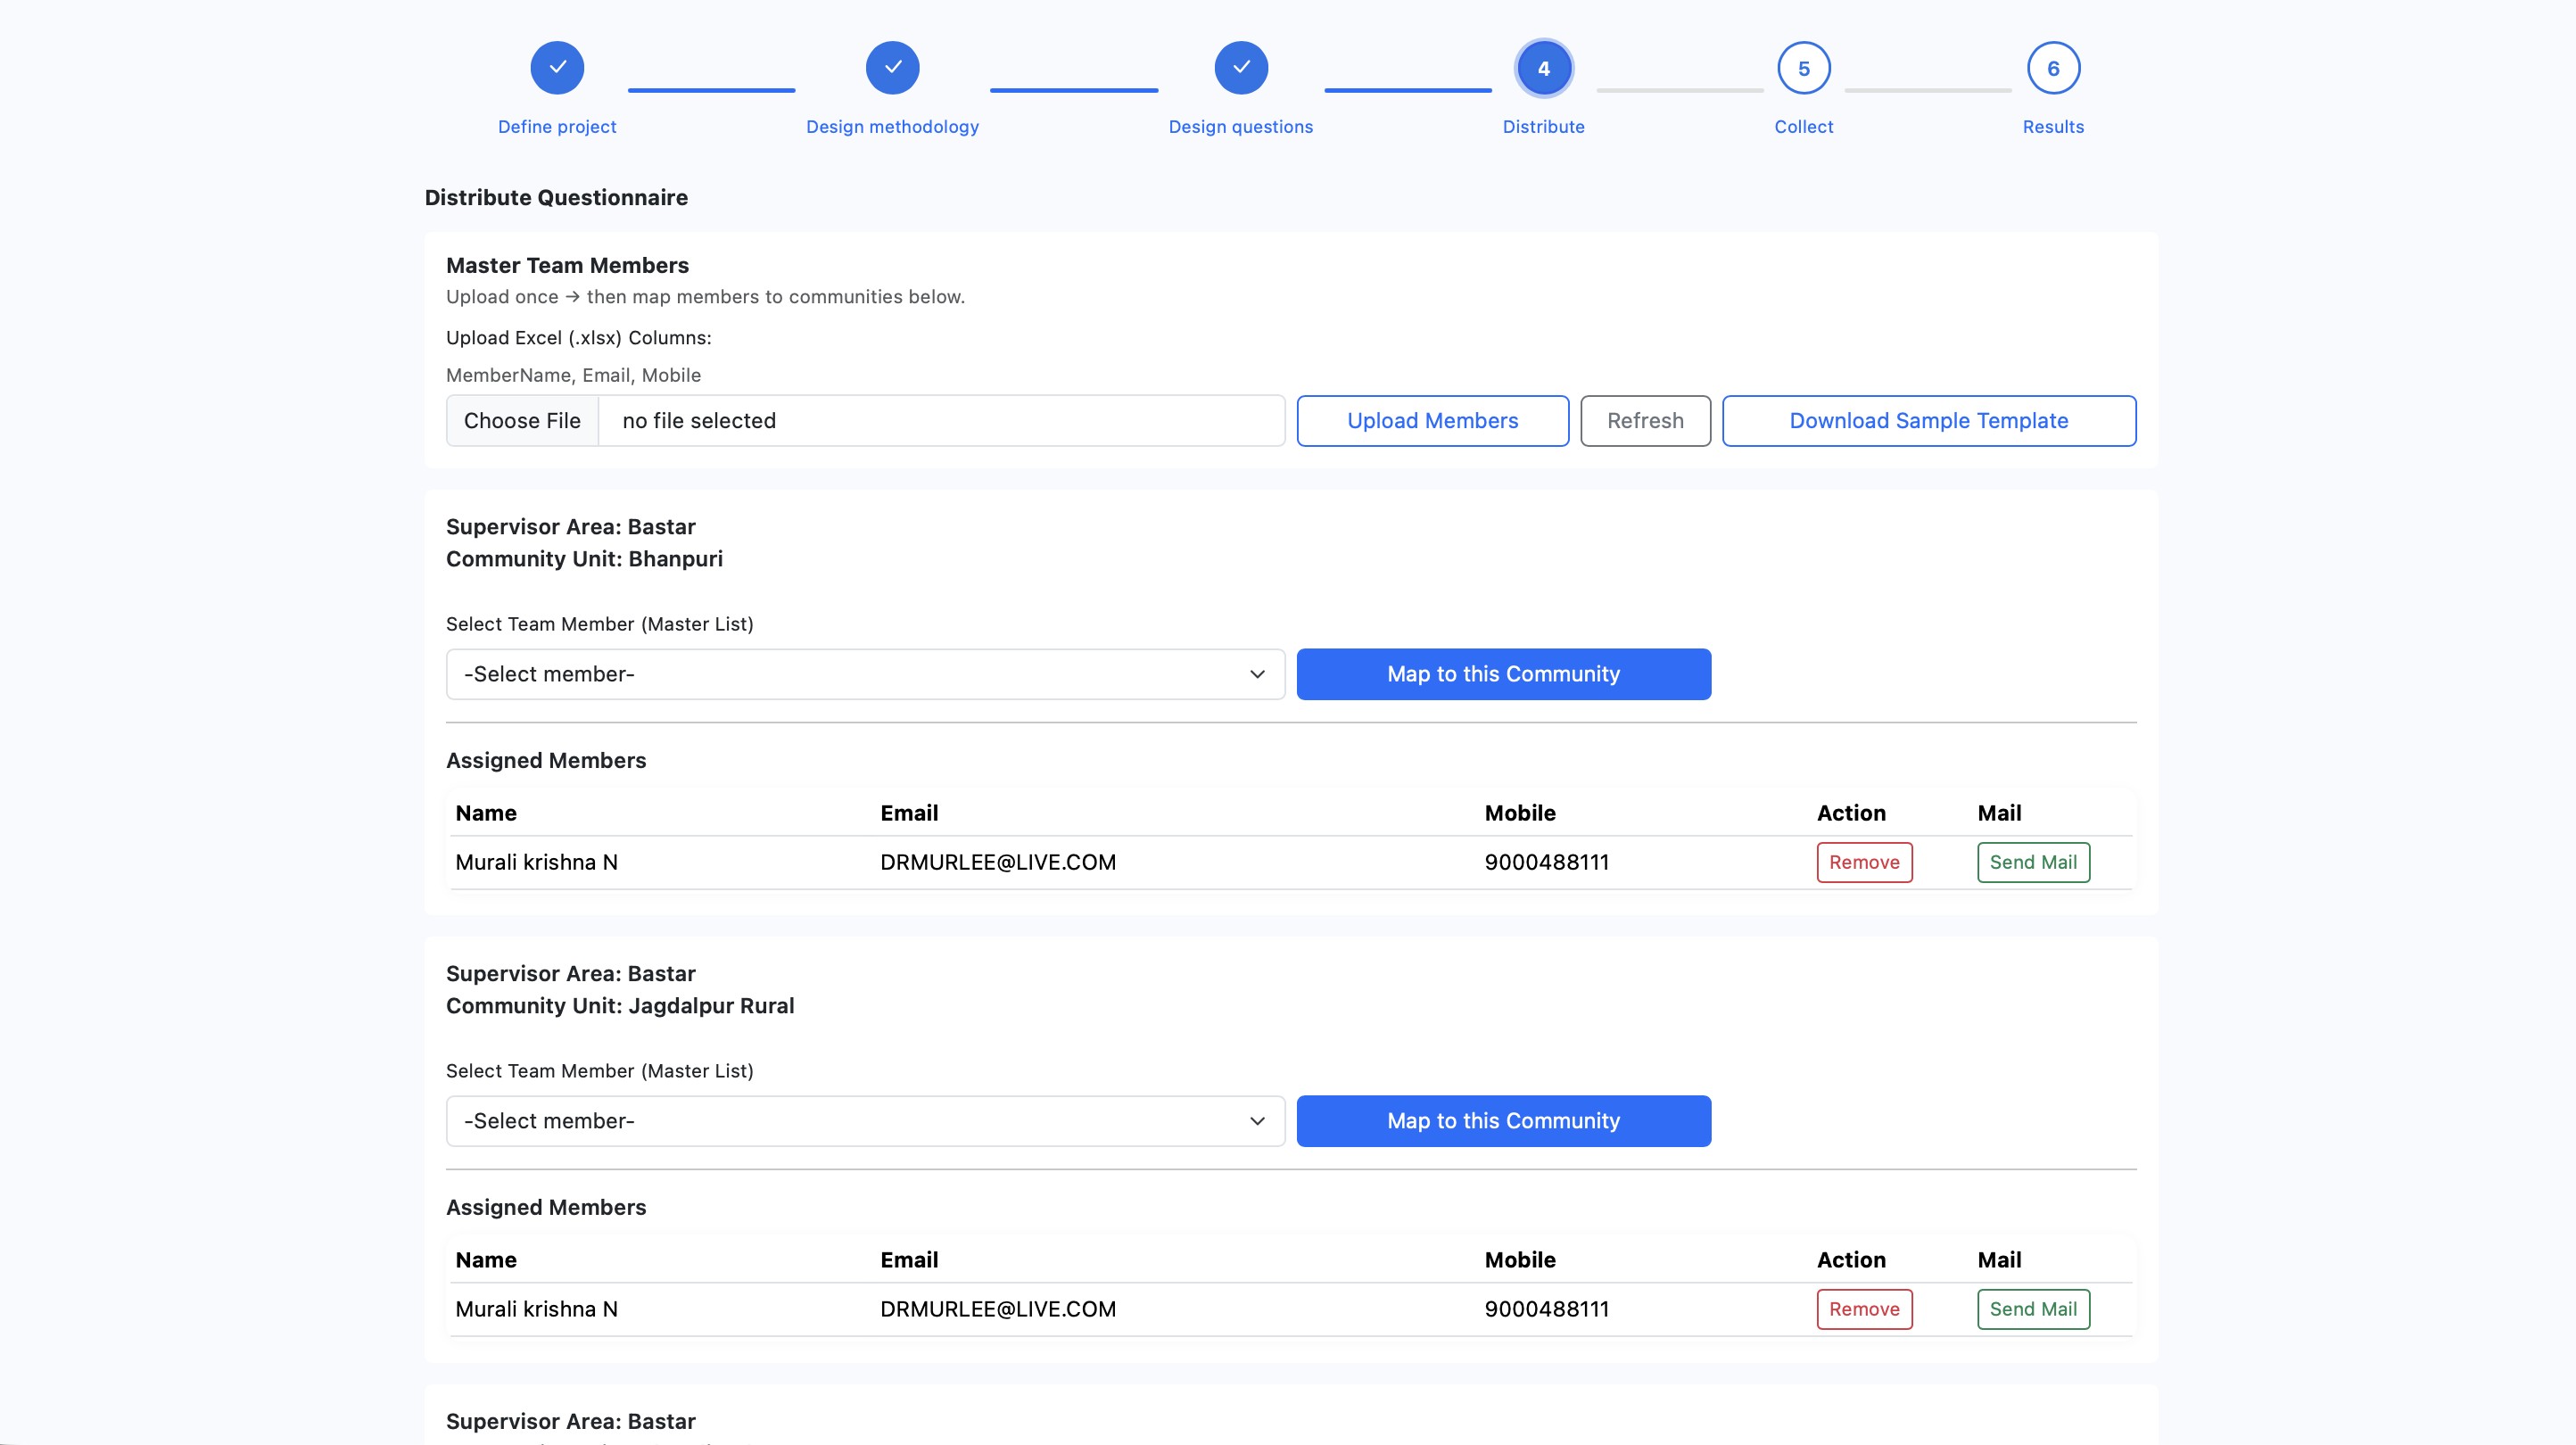
Task: Map selected member to Jagdalpur Rural community
Action: point(1503,1121)
